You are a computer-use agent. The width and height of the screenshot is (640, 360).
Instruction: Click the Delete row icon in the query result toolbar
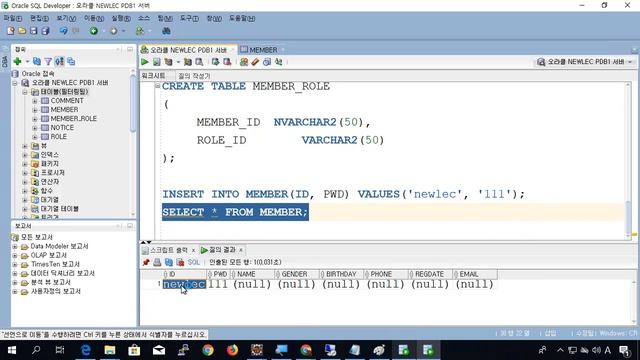click(x=180, y=262)
